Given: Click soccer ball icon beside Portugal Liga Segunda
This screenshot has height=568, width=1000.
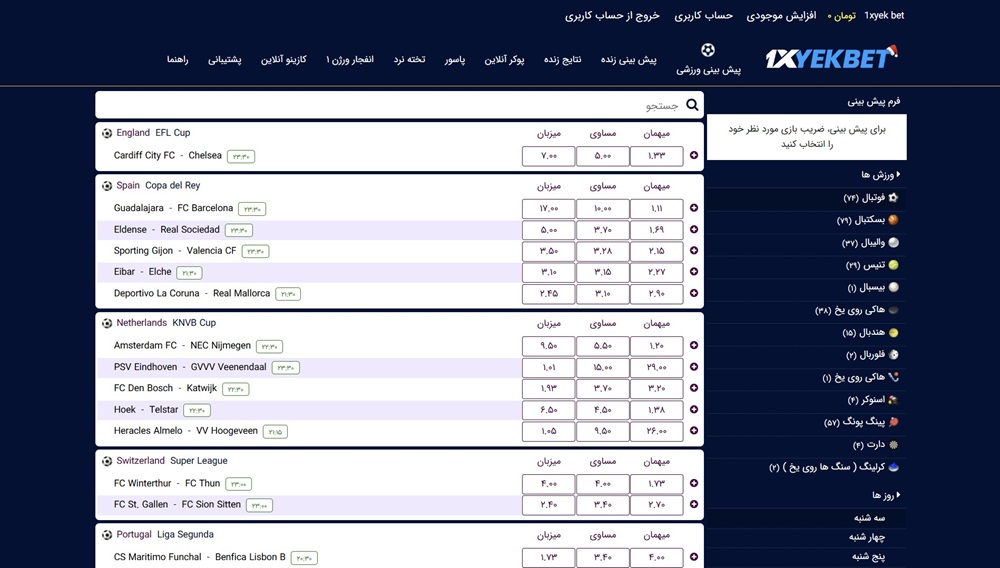Looking at the screenshot, I should click(107, 535).
